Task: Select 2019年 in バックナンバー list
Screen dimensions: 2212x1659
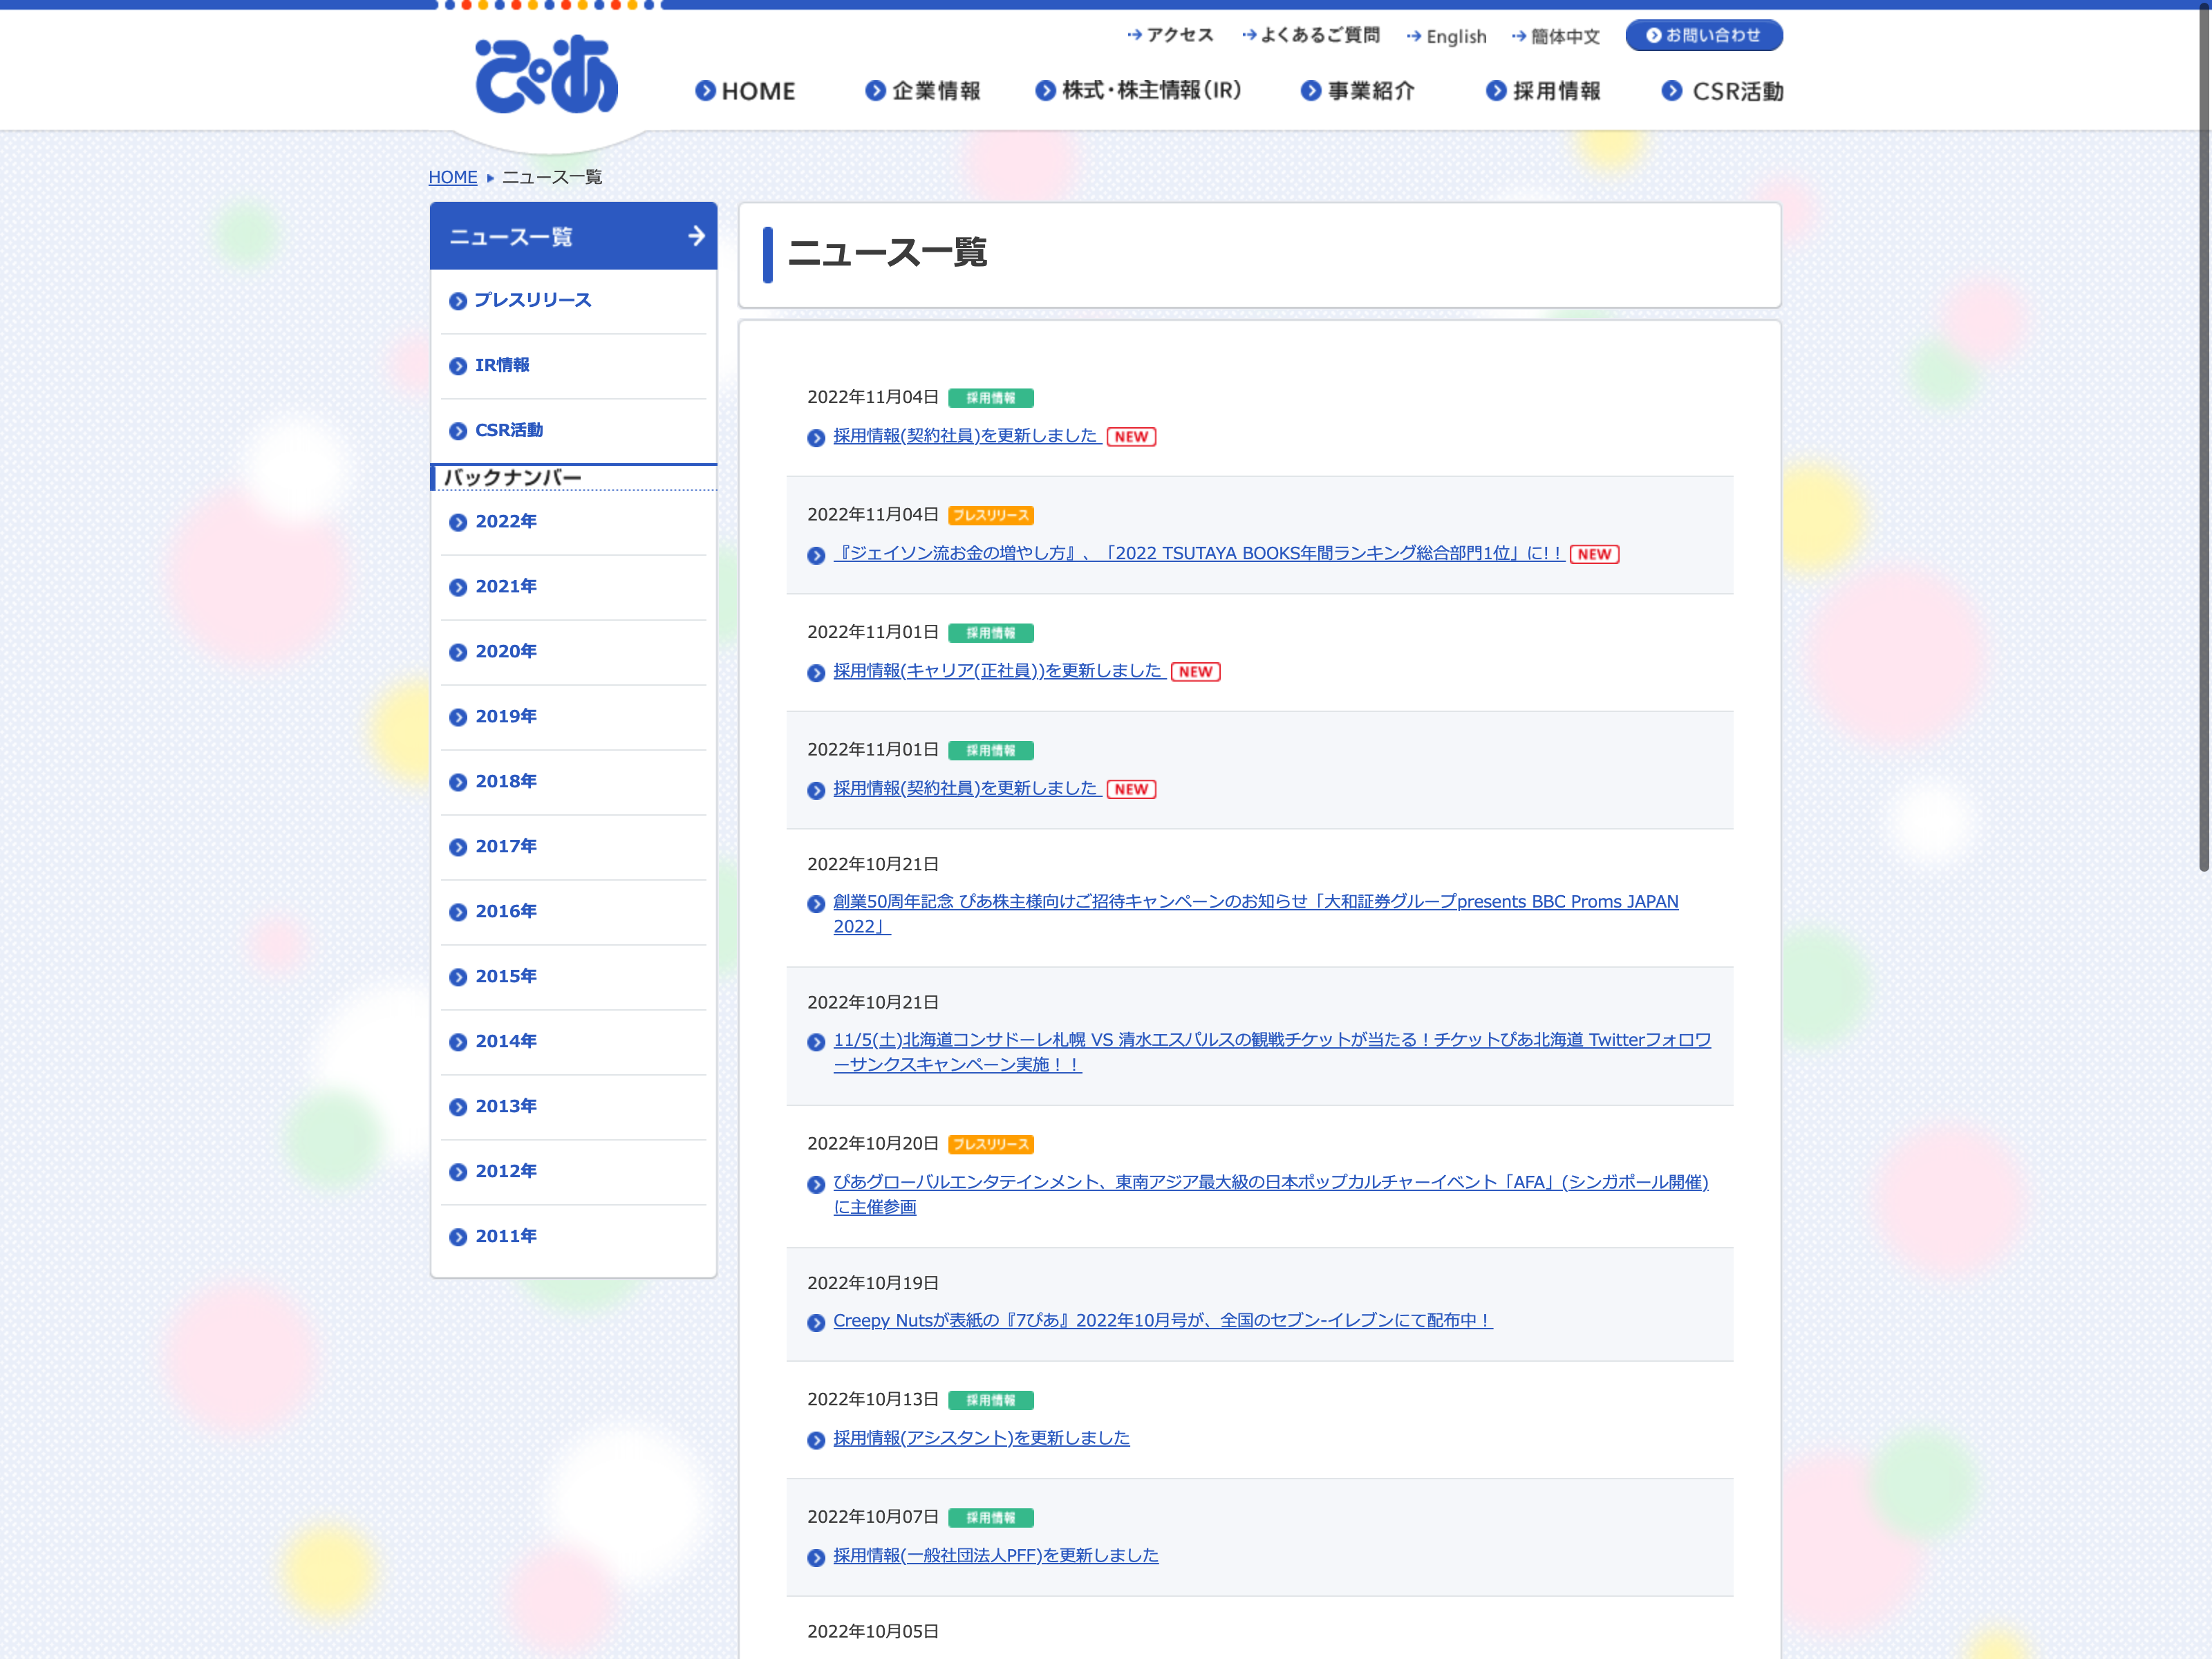Action: 506,716
